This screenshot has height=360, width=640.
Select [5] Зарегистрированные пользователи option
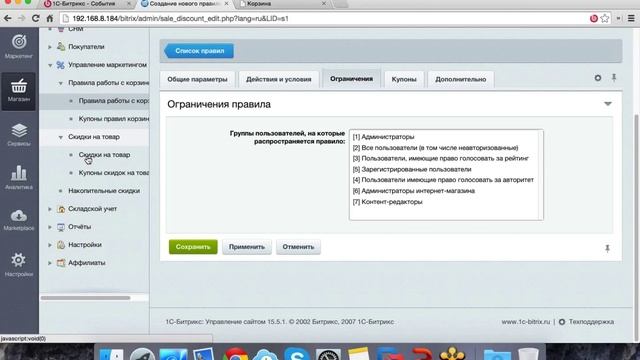(x=412, y=169)
